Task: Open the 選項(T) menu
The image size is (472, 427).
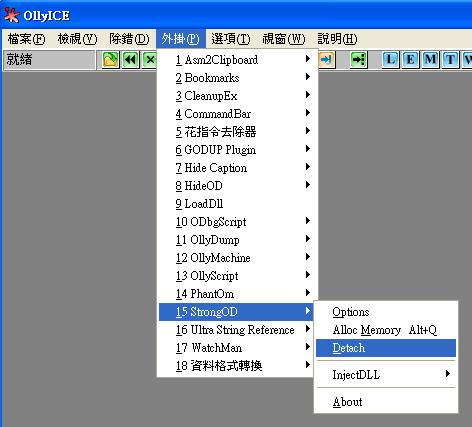Action: [231, 39]
